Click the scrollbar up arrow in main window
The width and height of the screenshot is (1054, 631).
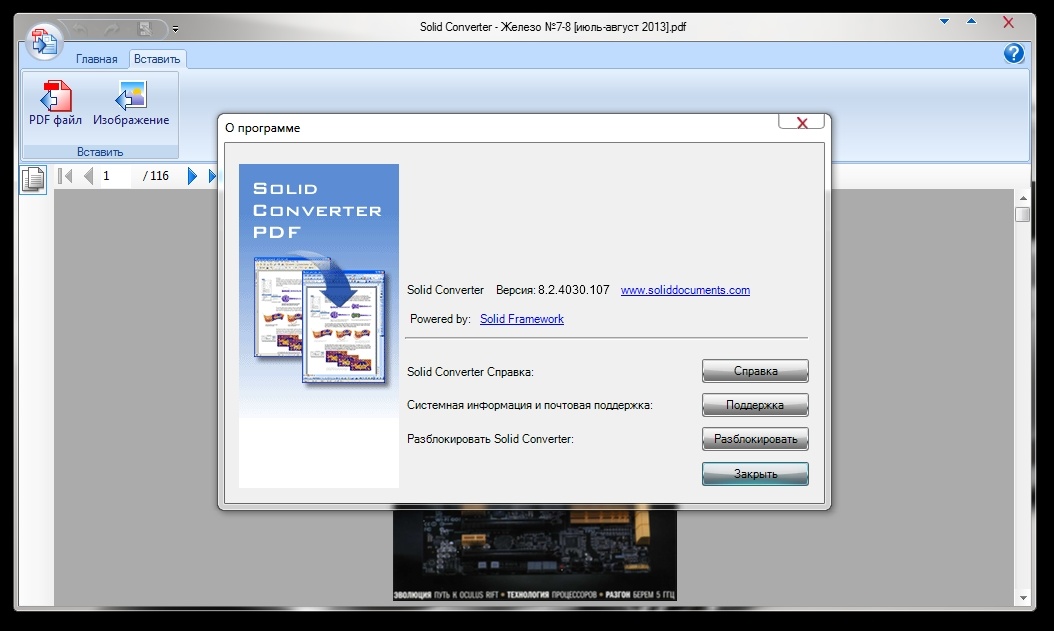[1023, 198]
